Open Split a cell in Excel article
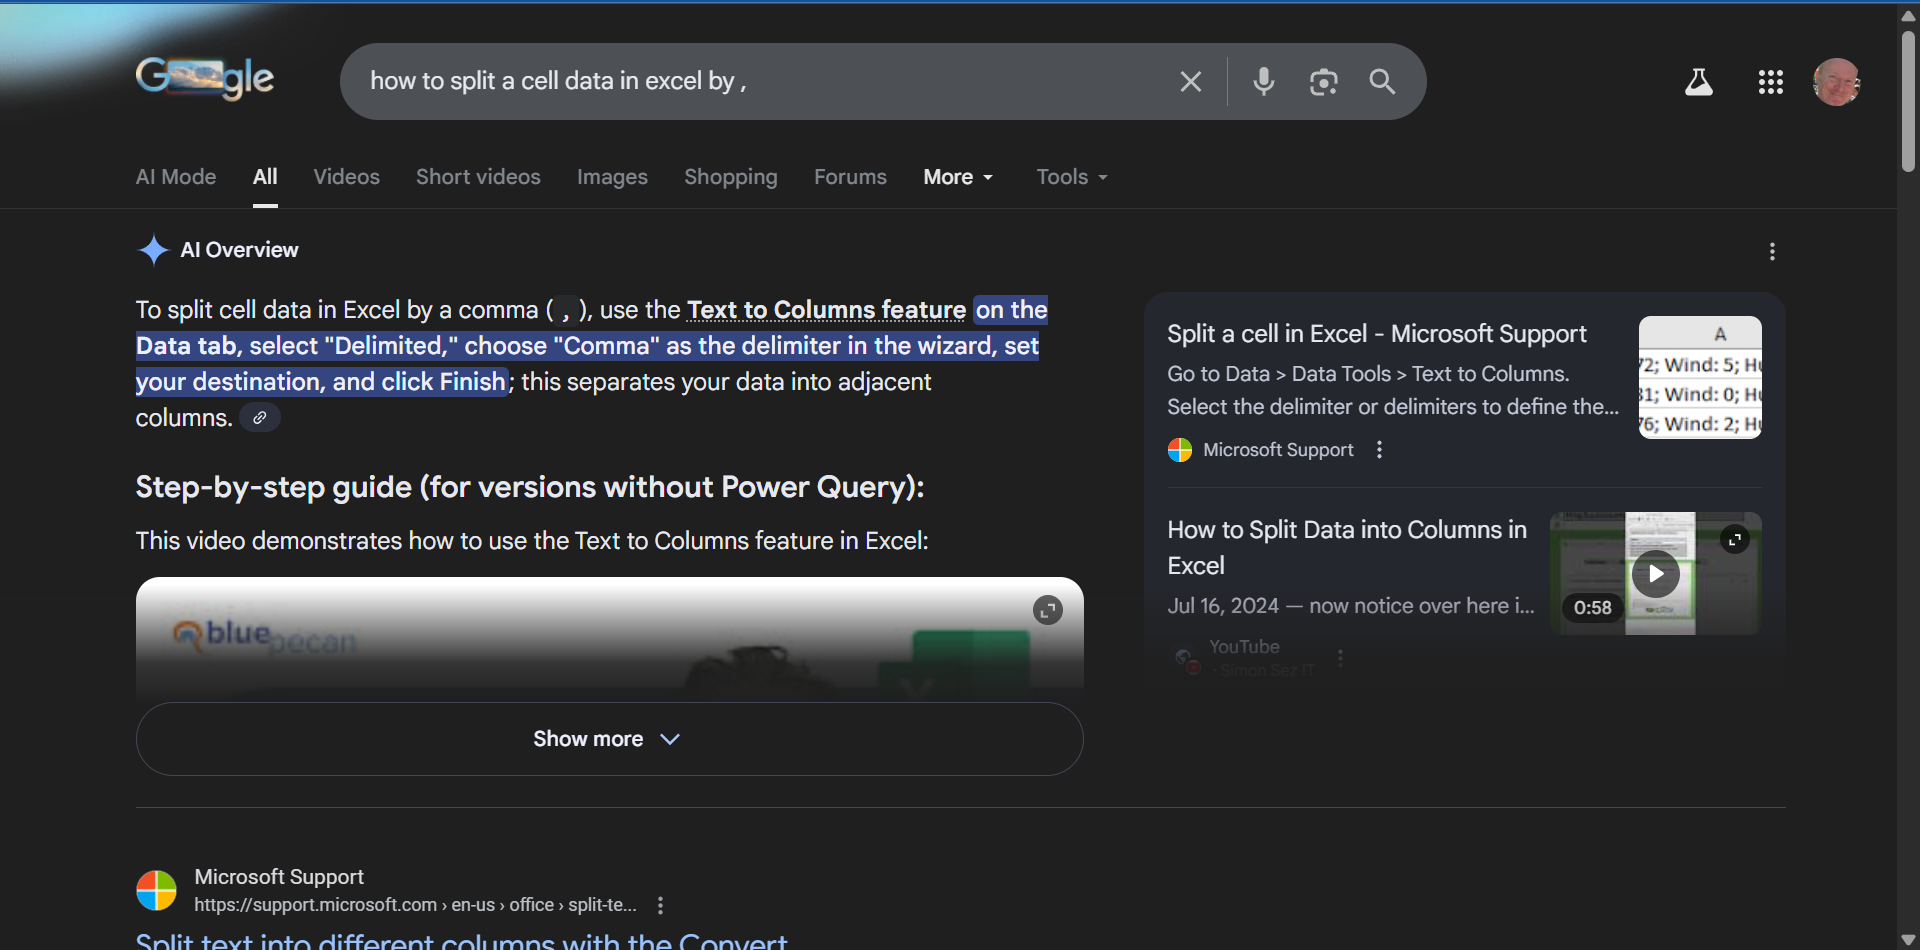The image size is (1920, 950). 1376,334
